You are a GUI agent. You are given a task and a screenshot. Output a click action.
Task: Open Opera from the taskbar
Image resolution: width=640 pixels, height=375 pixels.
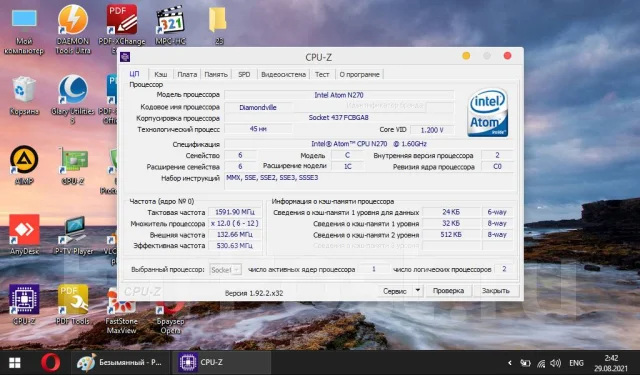pyautogui.click(x=51, y=363)
